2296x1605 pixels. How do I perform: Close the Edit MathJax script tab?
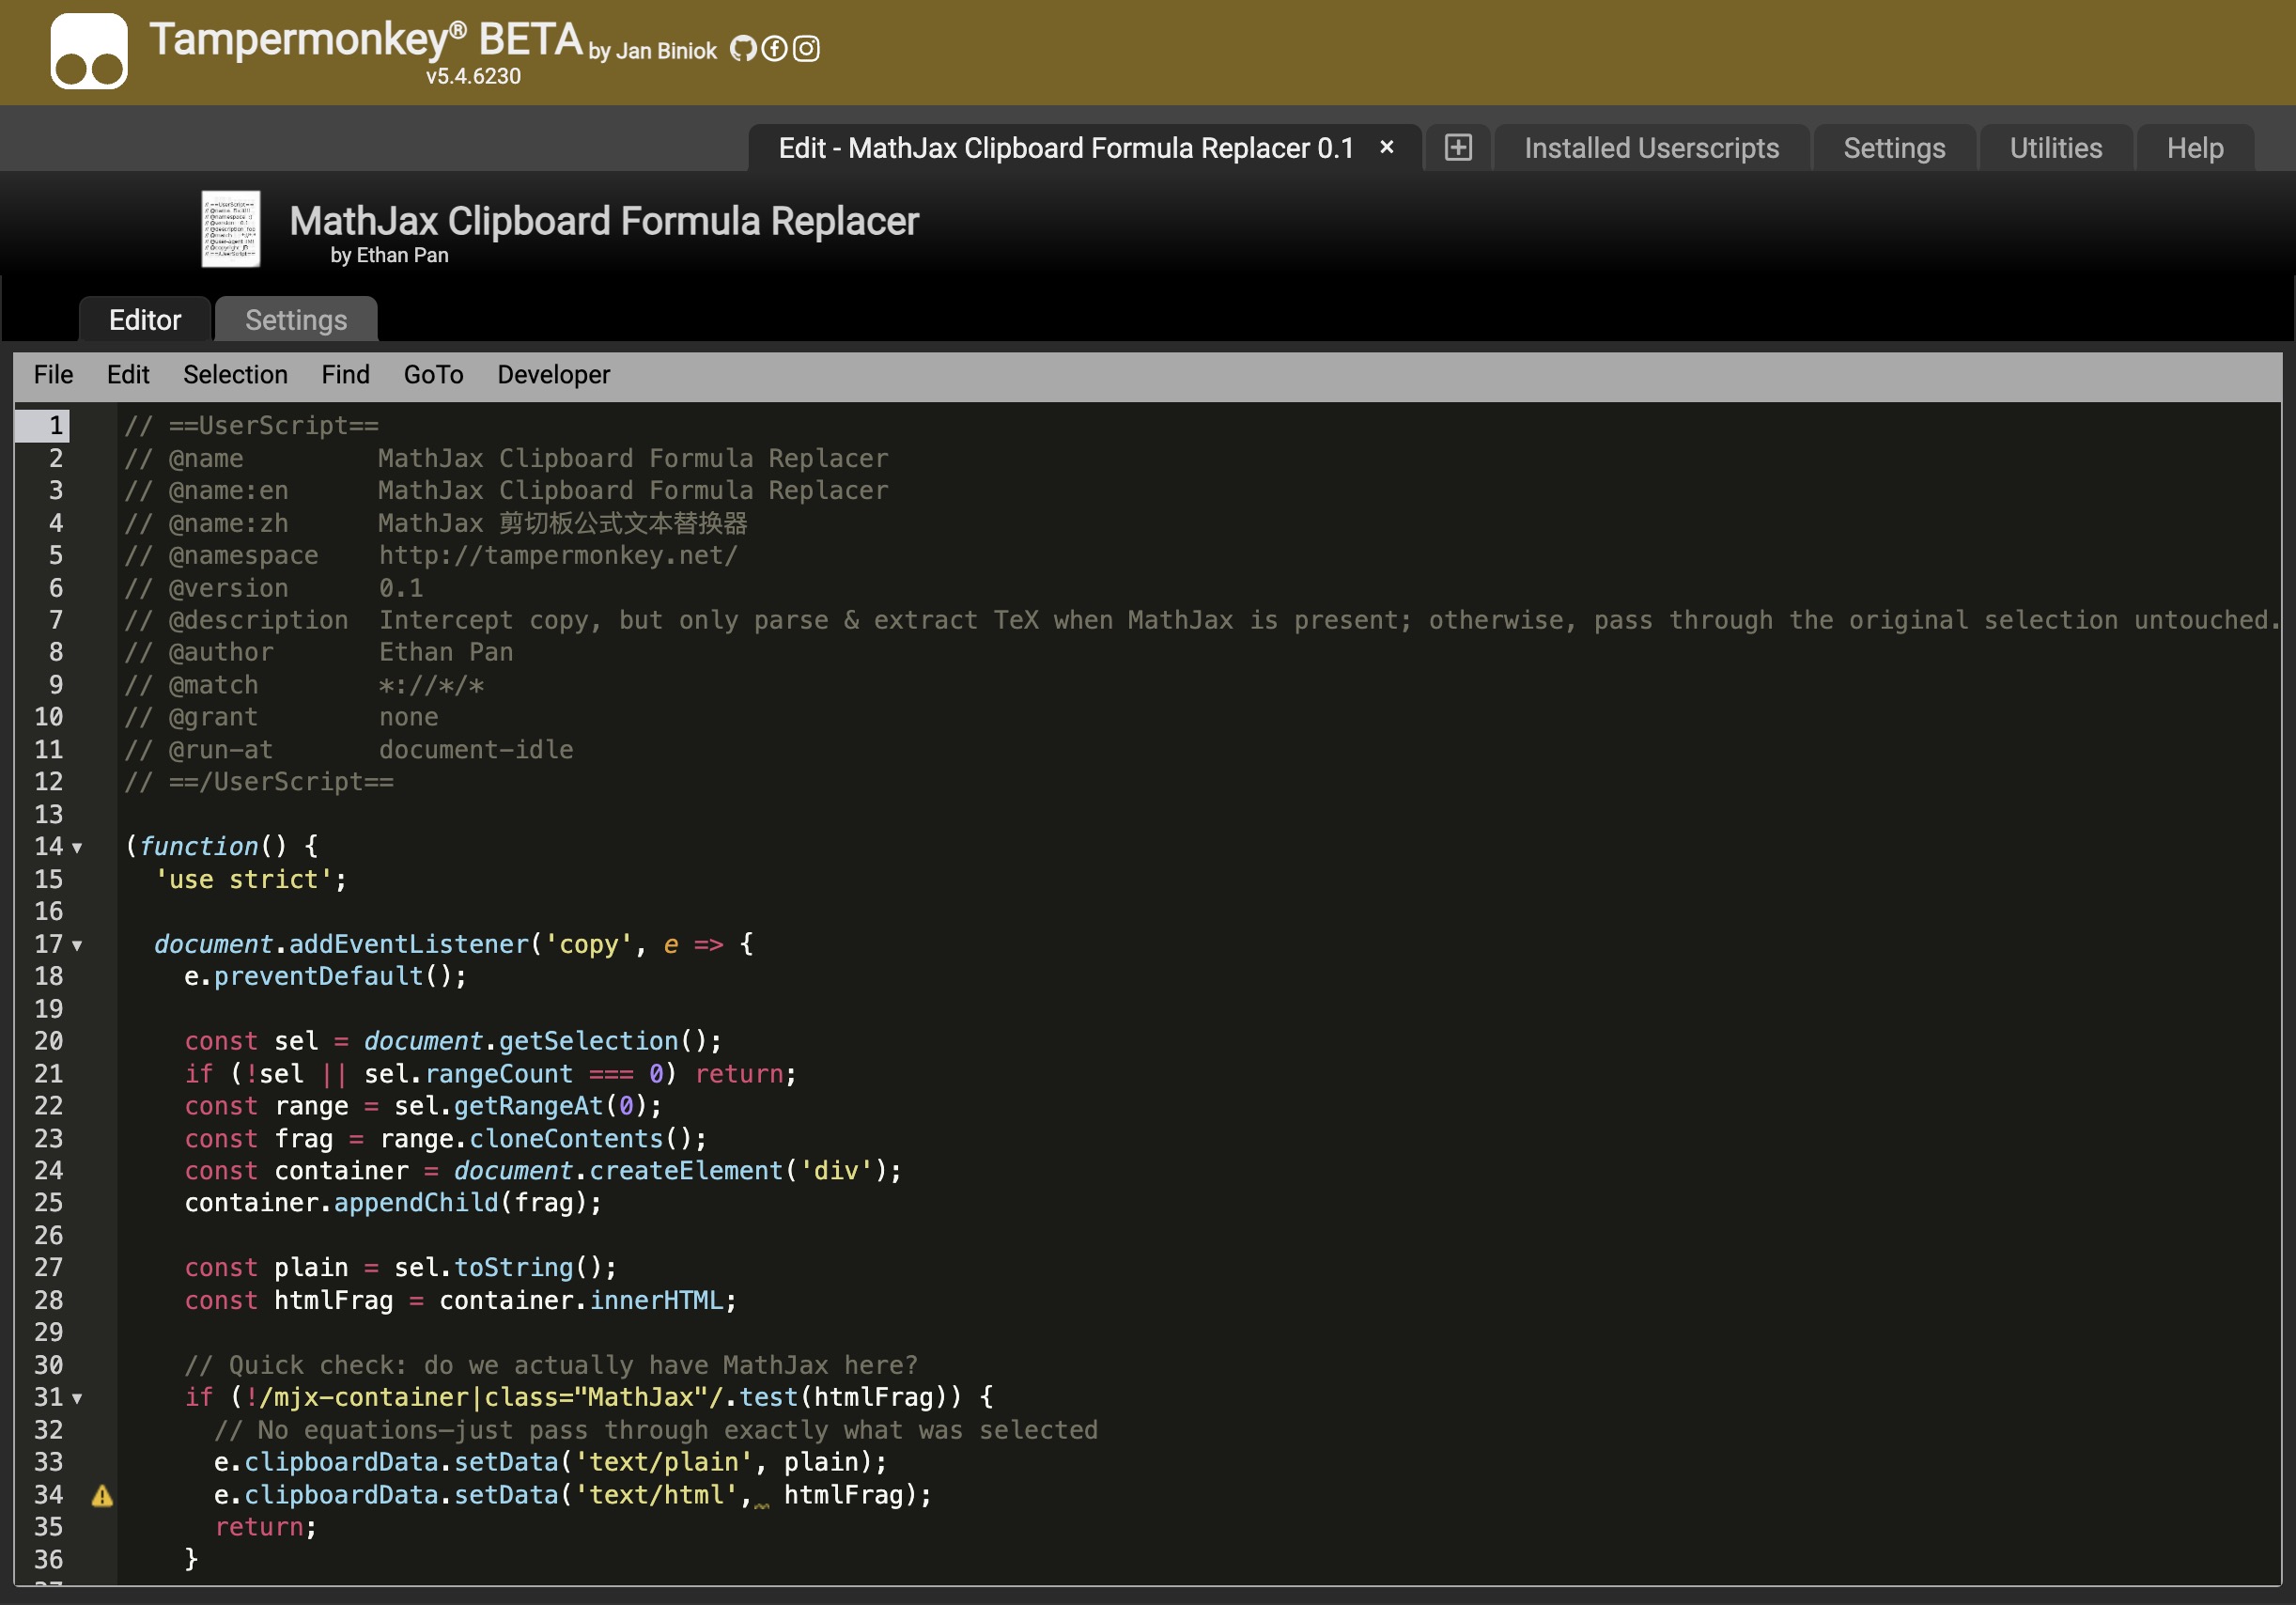coord(1386,147)
